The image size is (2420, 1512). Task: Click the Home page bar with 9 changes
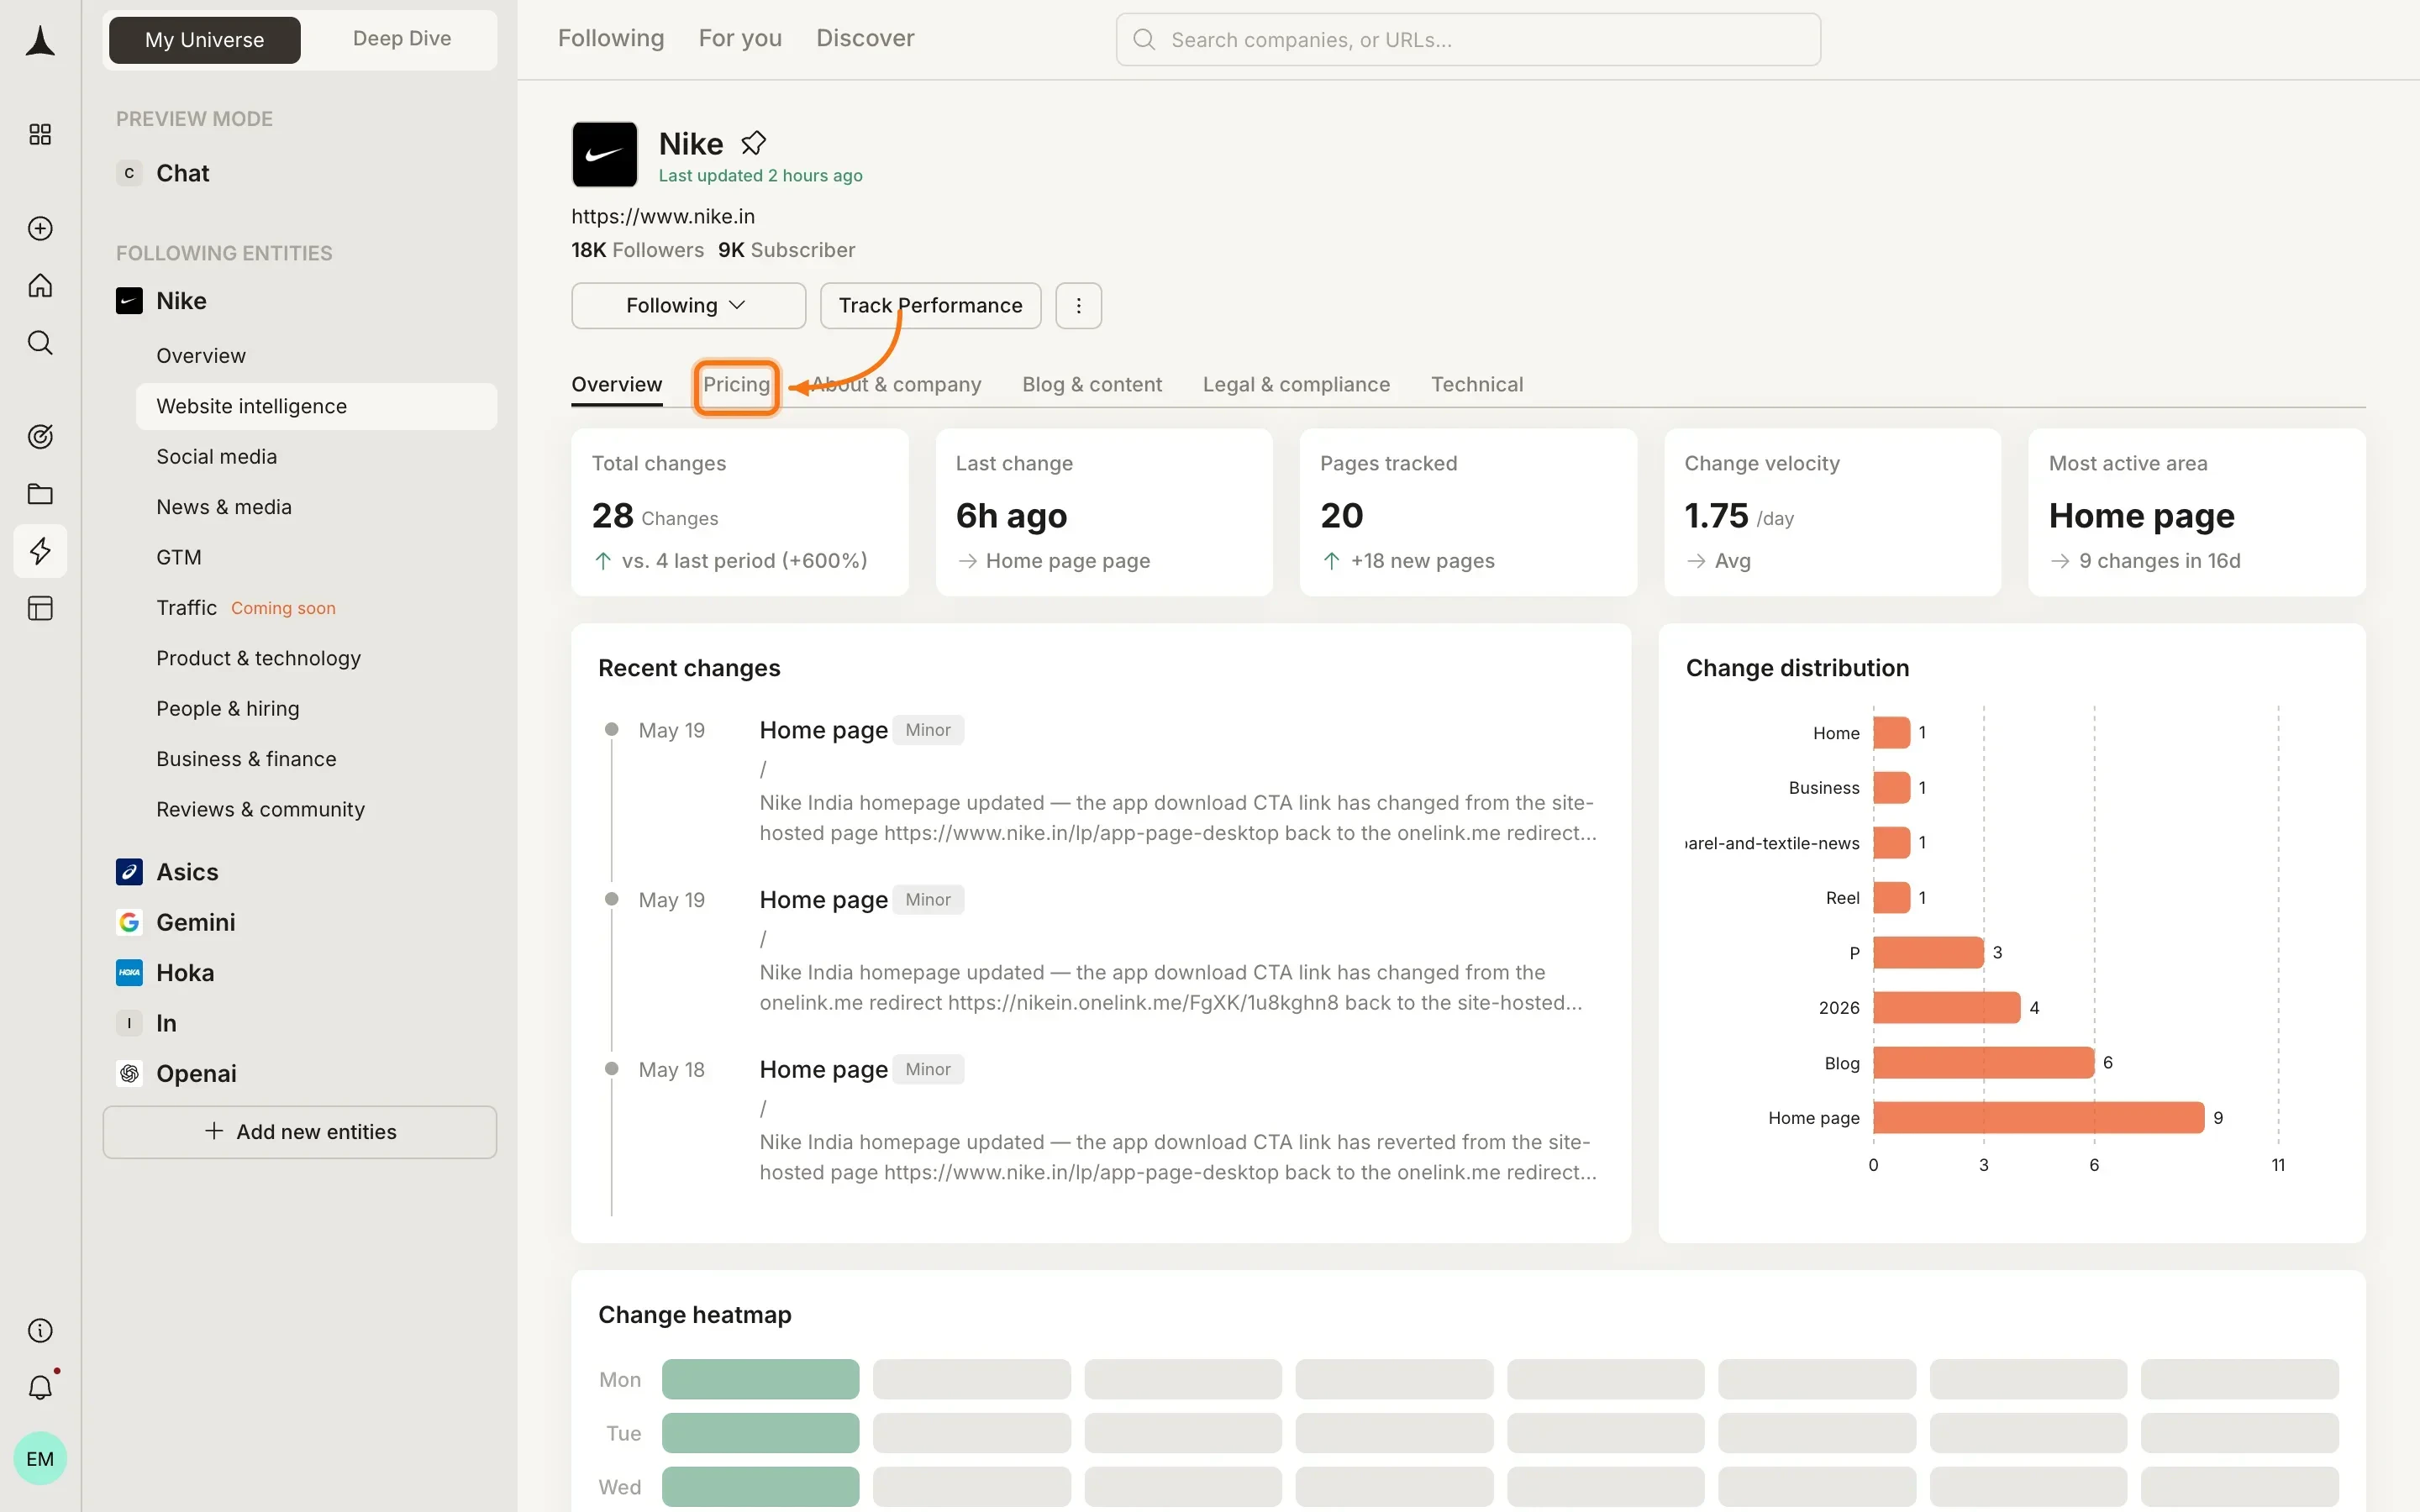pos(2038,1117)
